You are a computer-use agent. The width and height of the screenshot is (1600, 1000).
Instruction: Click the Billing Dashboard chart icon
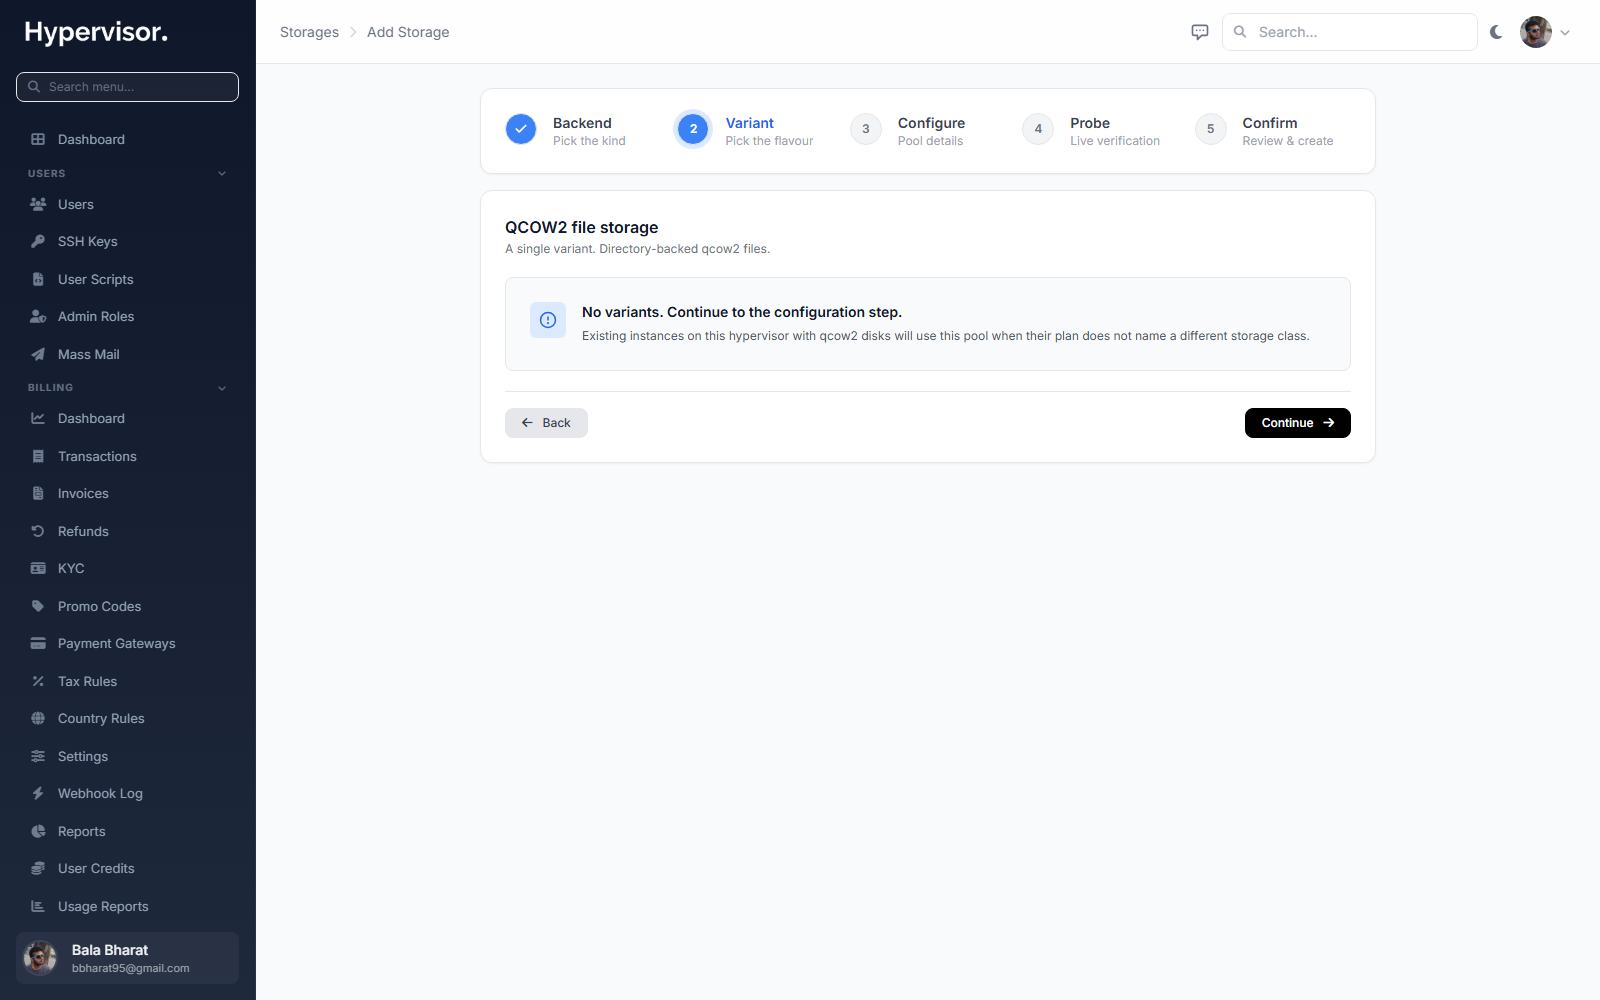(x=38, y=418)
